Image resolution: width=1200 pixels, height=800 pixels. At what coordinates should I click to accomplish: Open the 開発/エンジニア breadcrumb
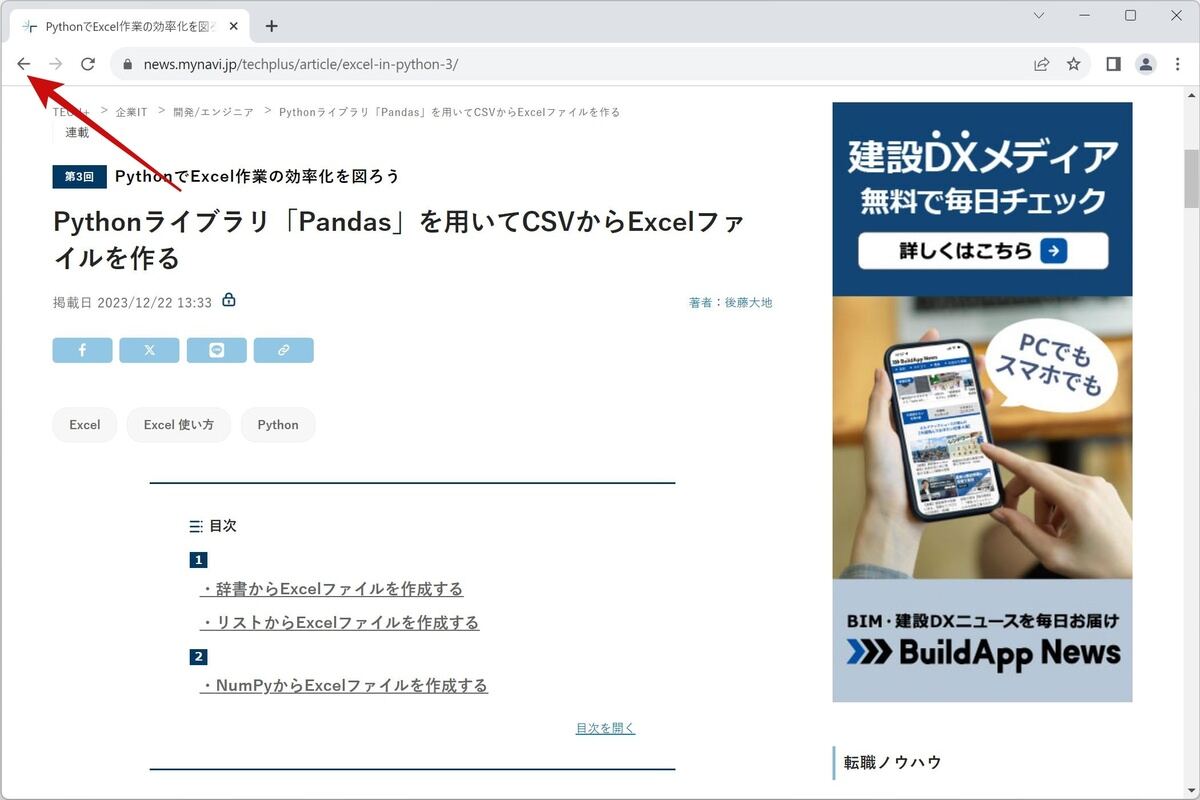[213, 112]
